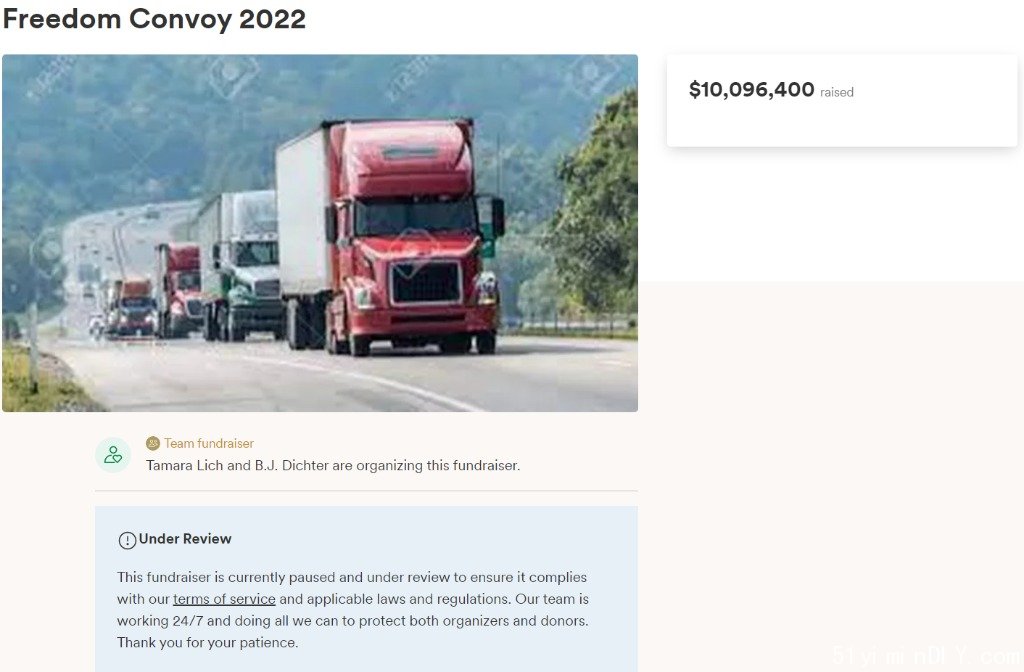This screenshot has width=1024, height=672.
Task: Click the blue Under Review notice box
Action: [366, 589]
